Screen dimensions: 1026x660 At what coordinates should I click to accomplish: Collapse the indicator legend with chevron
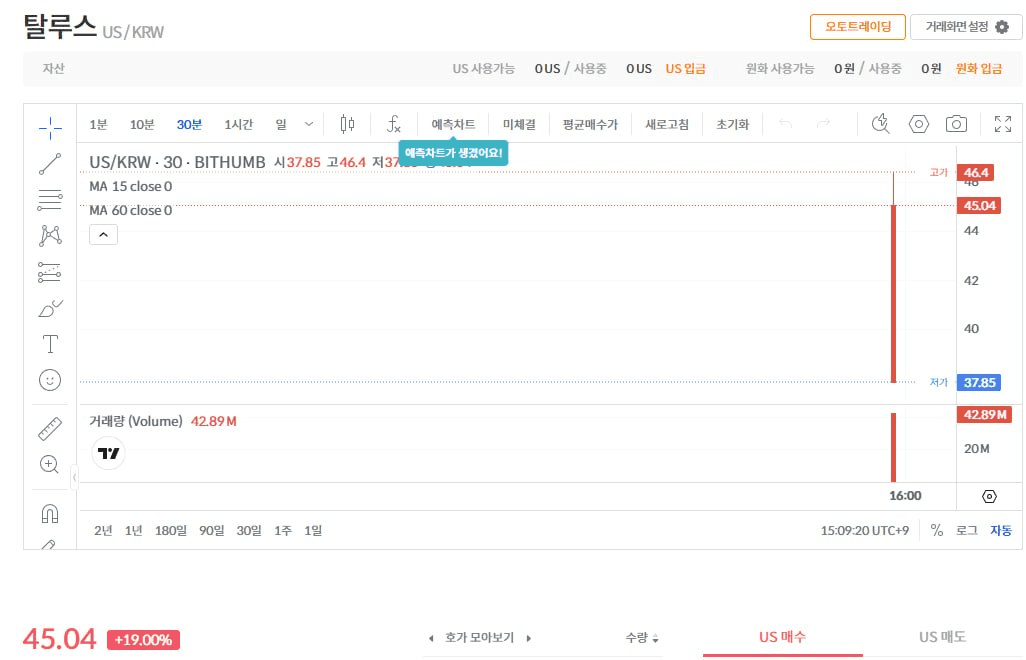tap(103, 235)
